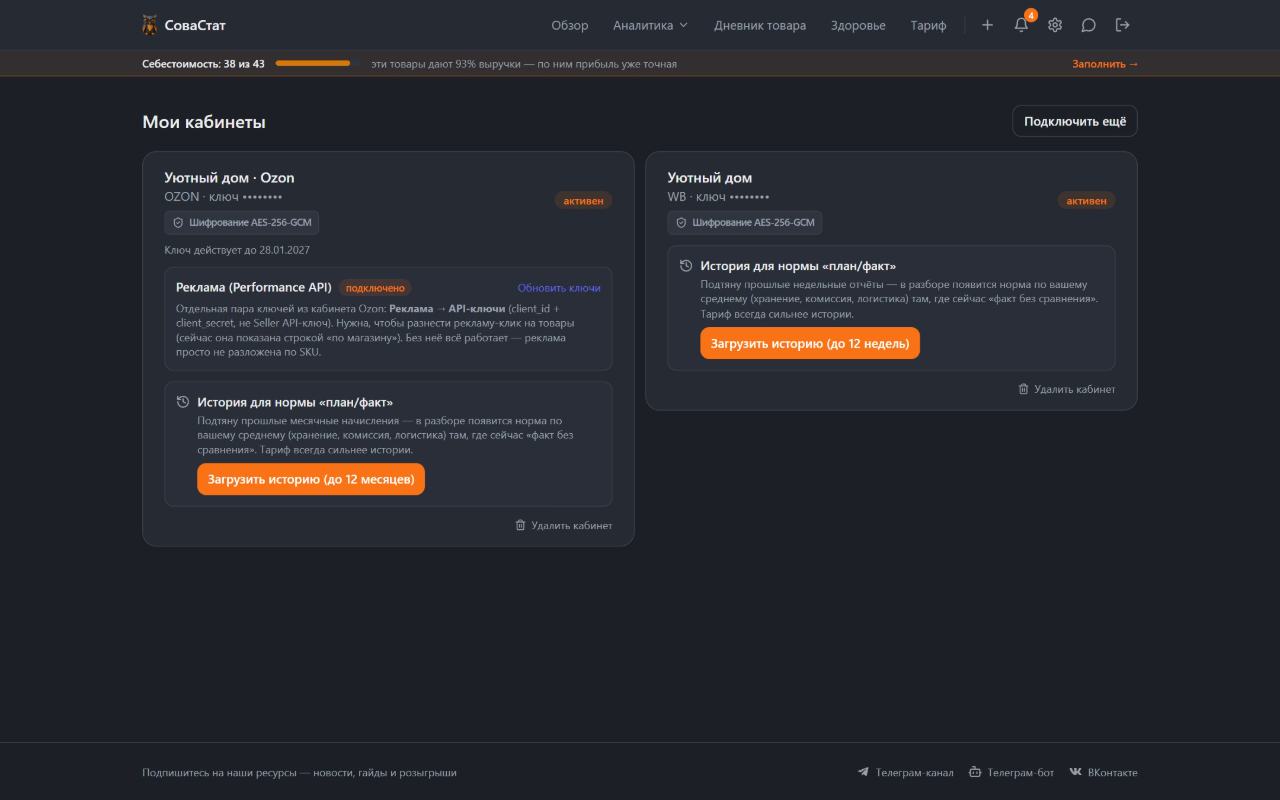
Task: Click Себестоимость: 38 из 43 text
Action: (x=203, y=64)
